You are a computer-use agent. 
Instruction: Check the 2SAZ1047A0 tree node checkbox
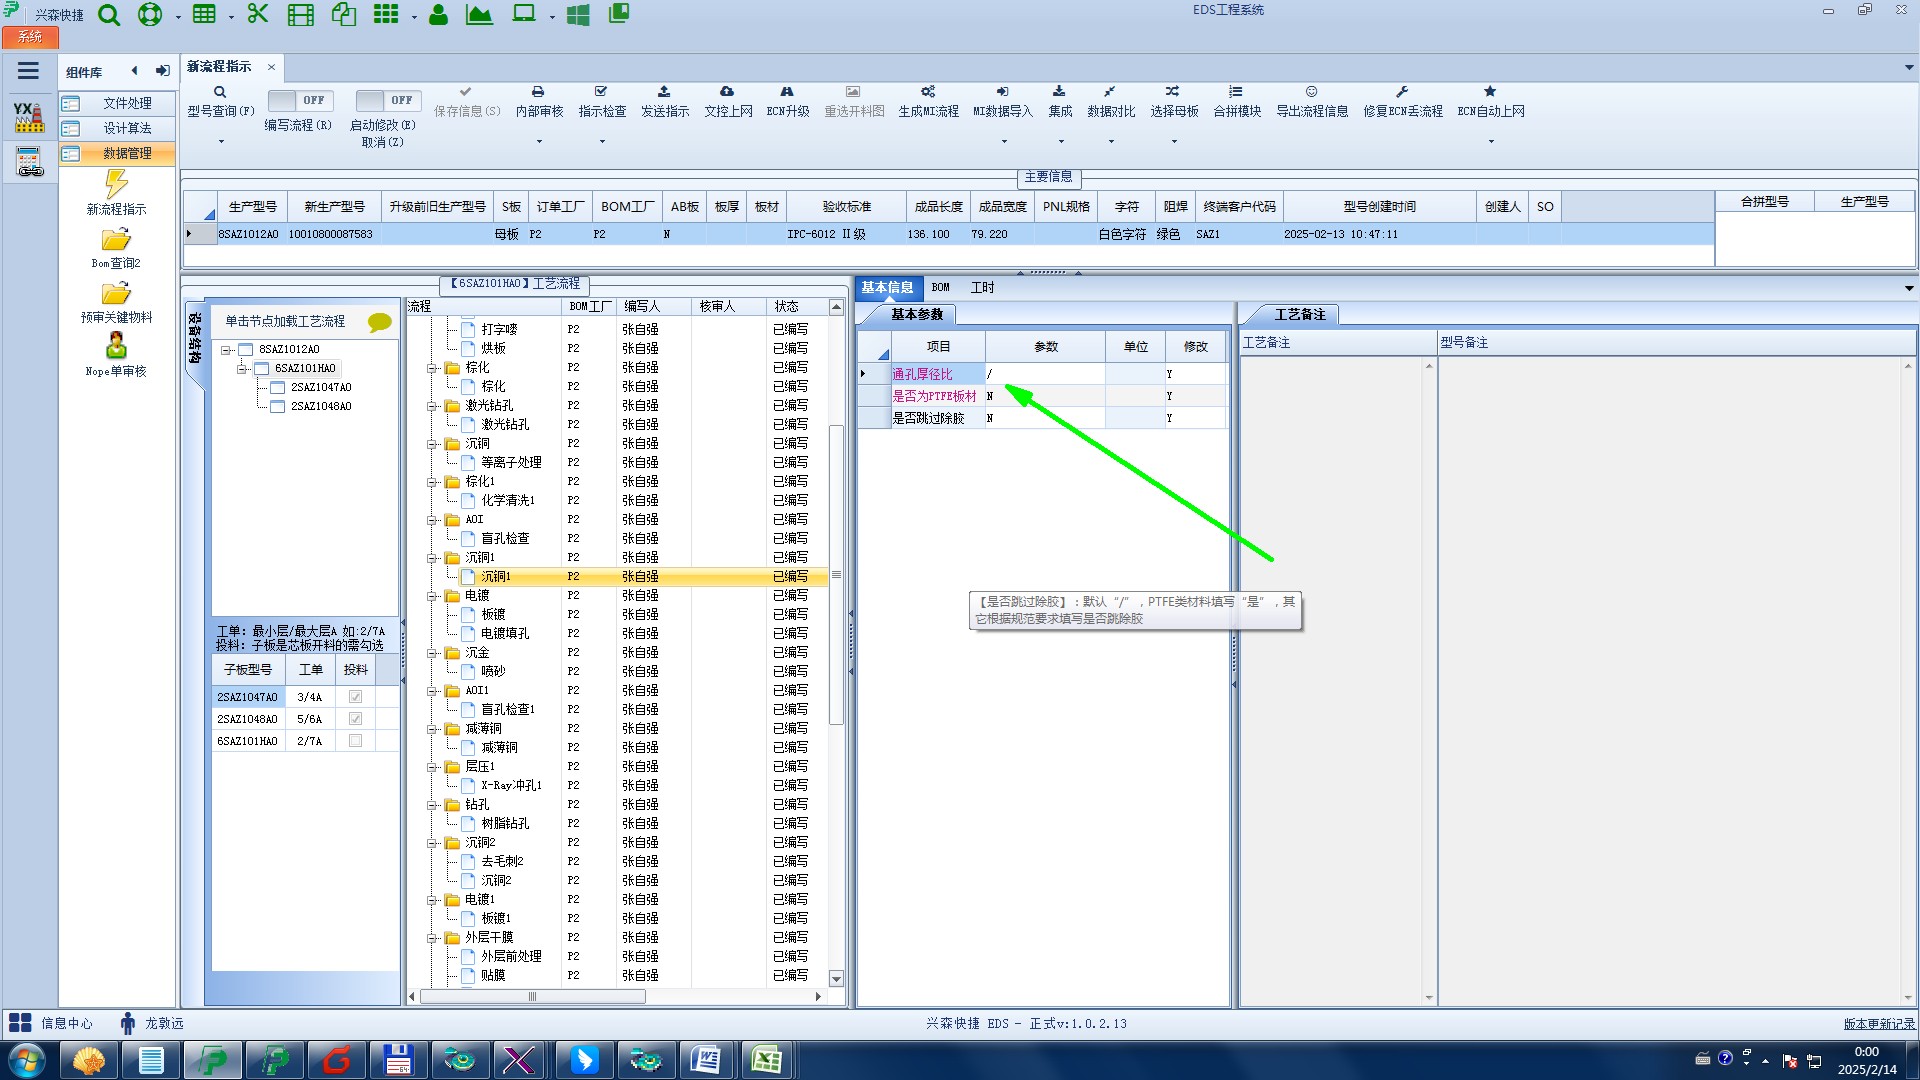[278, 388]
